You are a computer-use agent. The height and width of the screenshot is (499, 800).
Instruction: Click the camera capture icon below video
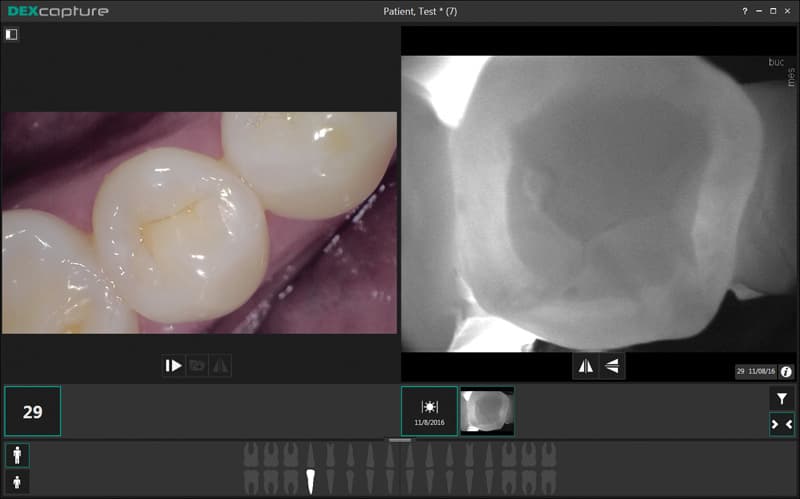point(197,366)
